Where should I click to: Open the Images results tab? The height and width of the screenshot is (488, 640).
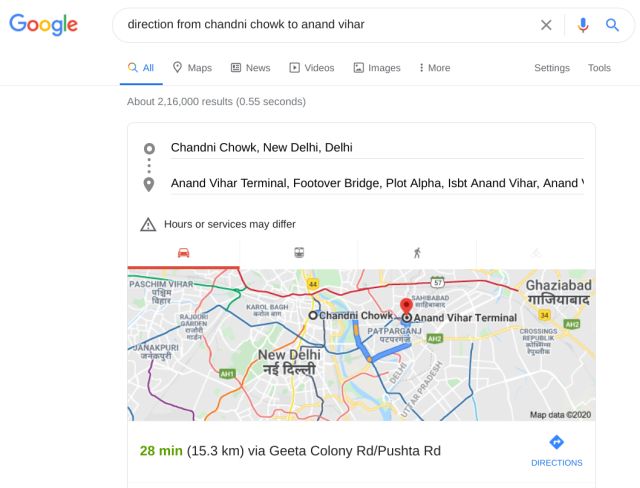[377, 68]
